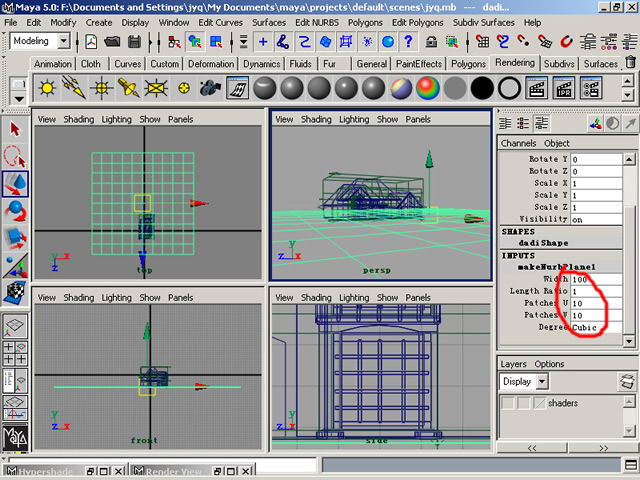640x480 pixels.
Task: Open the Polygons menu in menu bar
Action: point(365,22)
